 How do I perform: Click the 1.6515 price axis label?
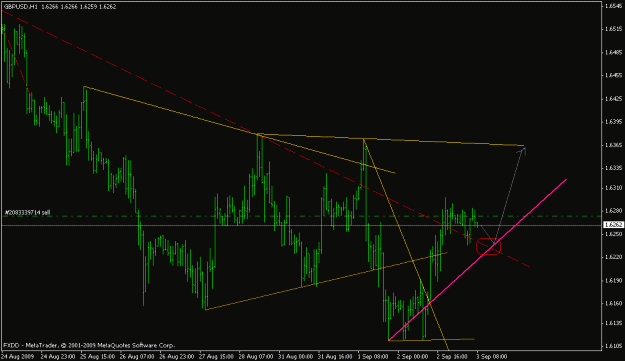pyautogui.click(x=614, y=29)
